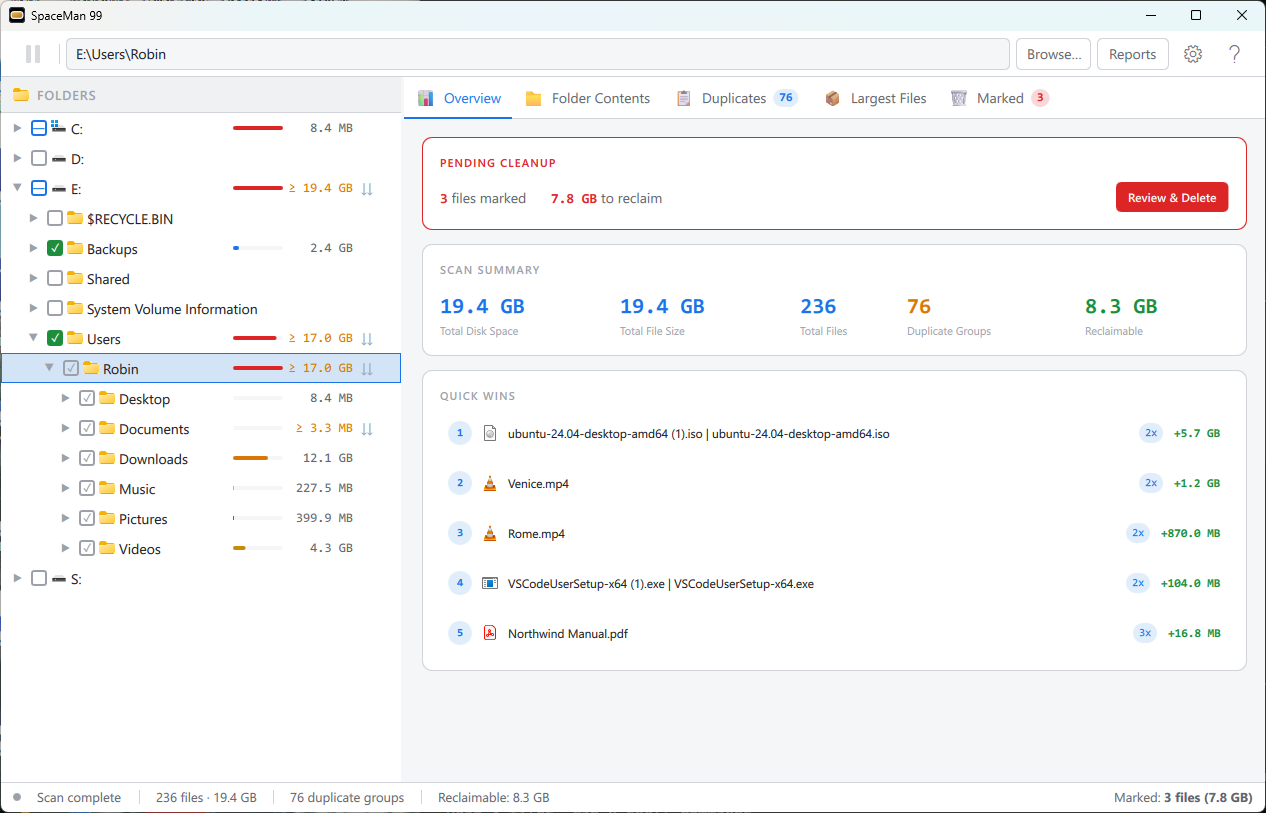Expand the $RECYCLE.BIN folder
The image size is (1266, 813).
[33, 218]
